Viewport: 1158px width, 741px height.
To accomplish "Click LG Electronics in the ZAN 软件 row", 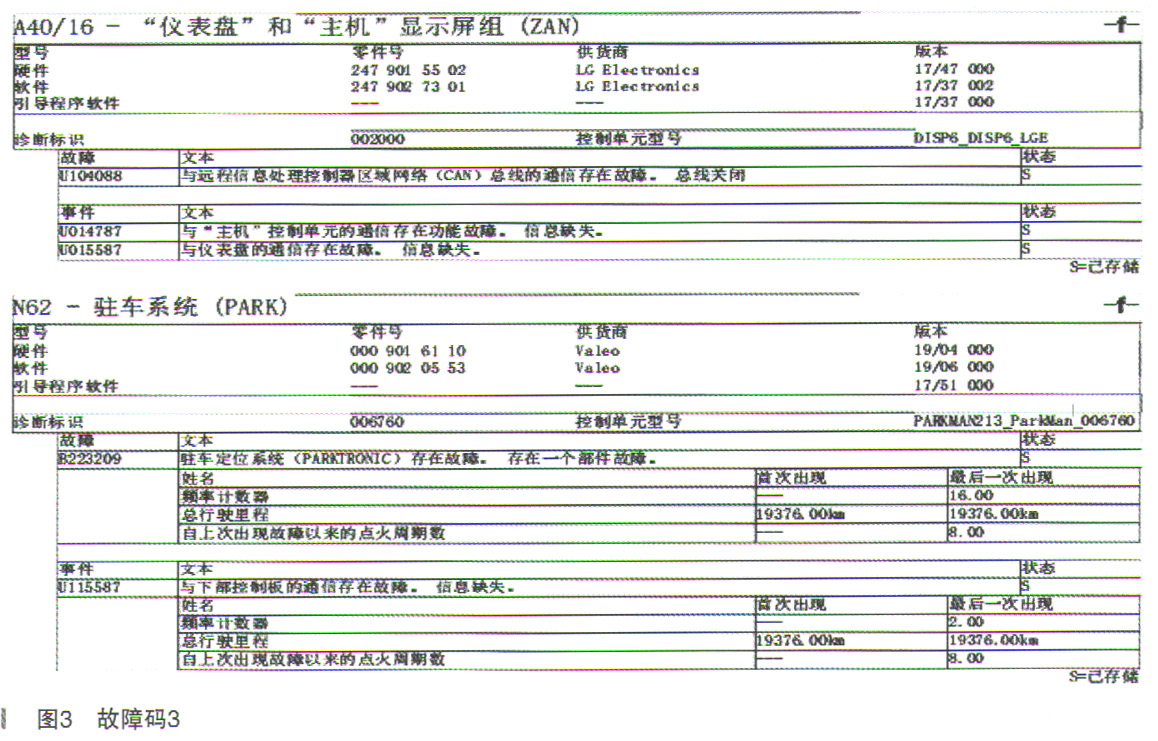I will click(637, 86).
